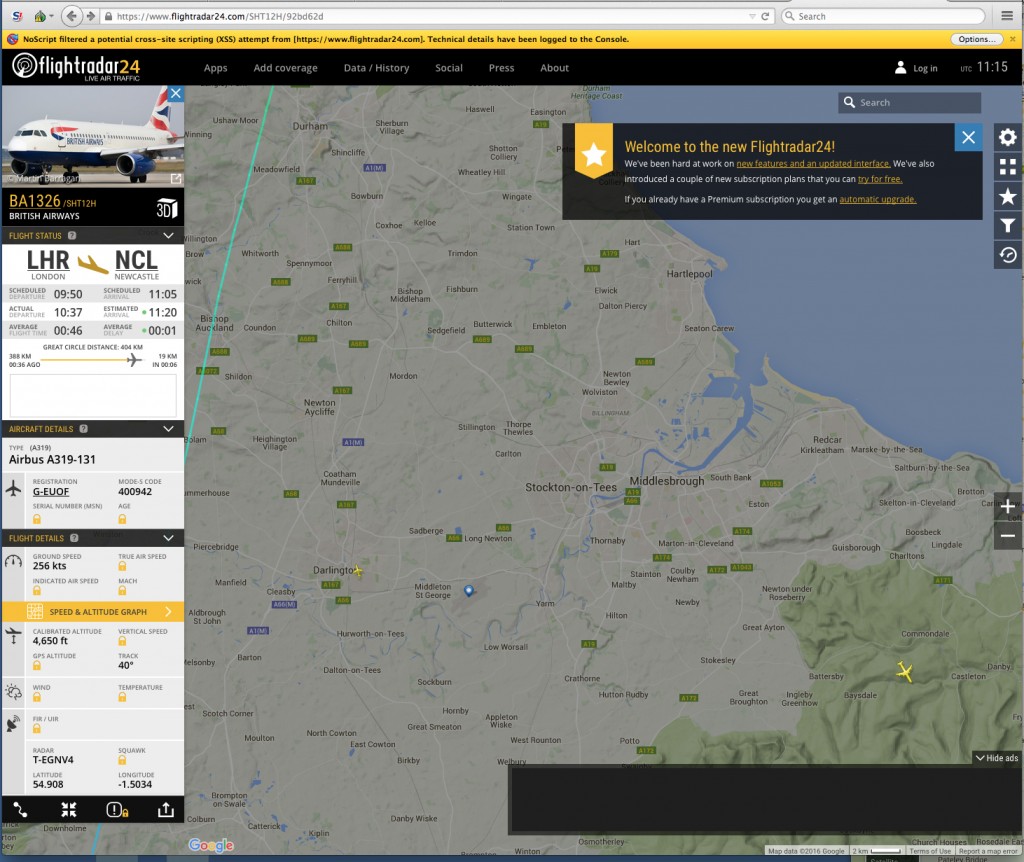Open the Data / History menu
This screenshot has width=1024, height=862.
tap(377, 68)
